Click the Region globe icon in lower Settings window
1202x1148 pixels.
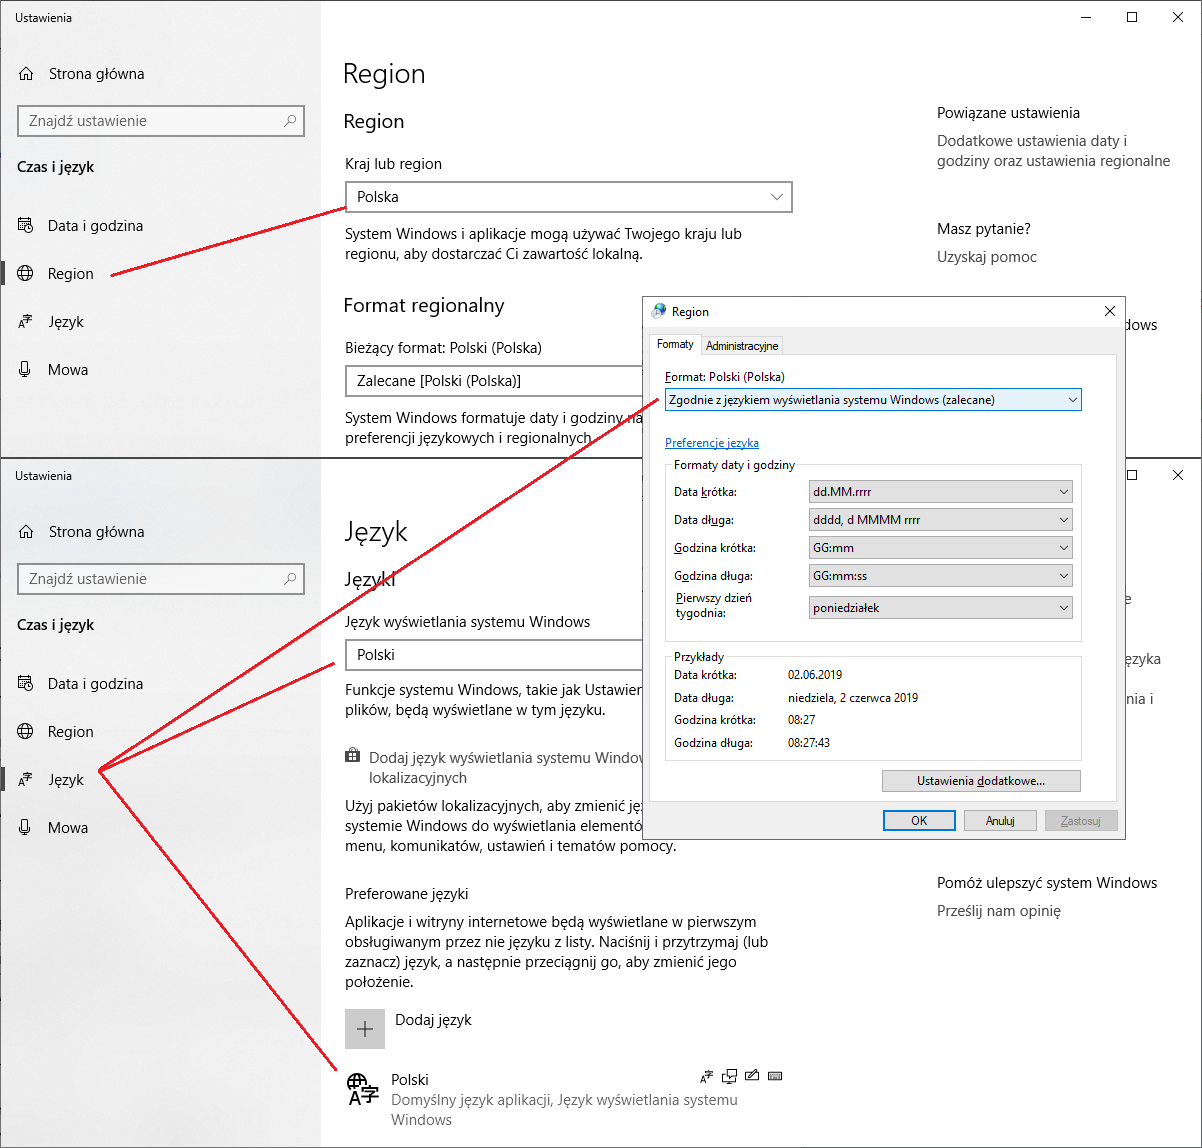[26, 732]
